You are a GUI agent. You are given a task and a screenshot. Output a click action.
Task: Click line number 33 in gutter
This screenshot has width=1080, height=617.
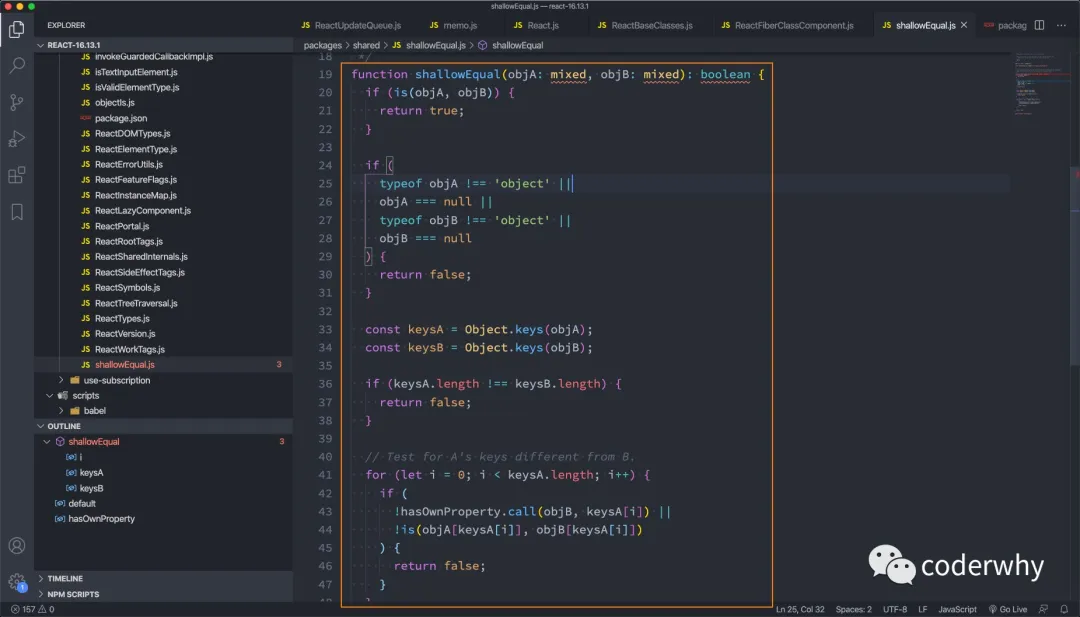(325, 329)
